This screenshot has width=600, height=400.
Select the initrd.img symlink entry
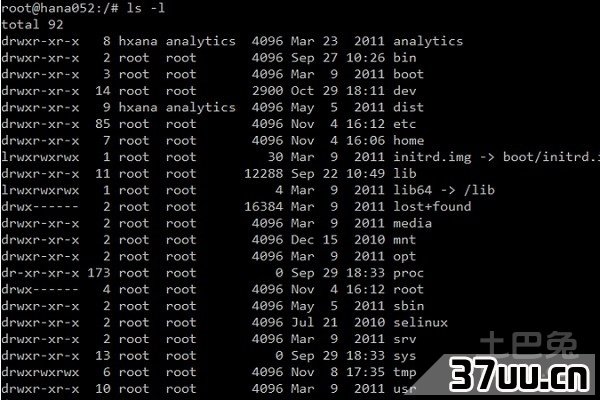pyautogui.click(x=432, y=157)
